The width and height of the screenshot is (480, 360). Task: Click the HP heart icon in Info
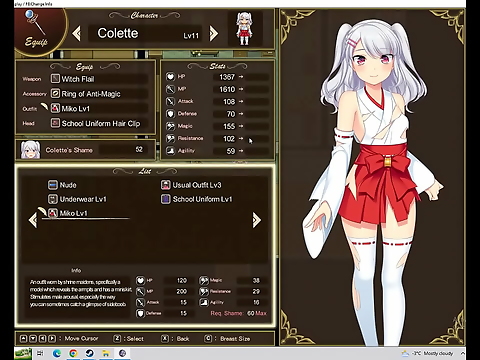[140, 280]
